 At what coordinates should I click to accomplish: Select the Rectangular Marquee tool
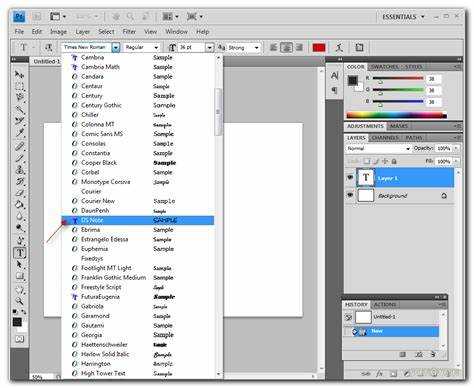(x=19, y=86)
